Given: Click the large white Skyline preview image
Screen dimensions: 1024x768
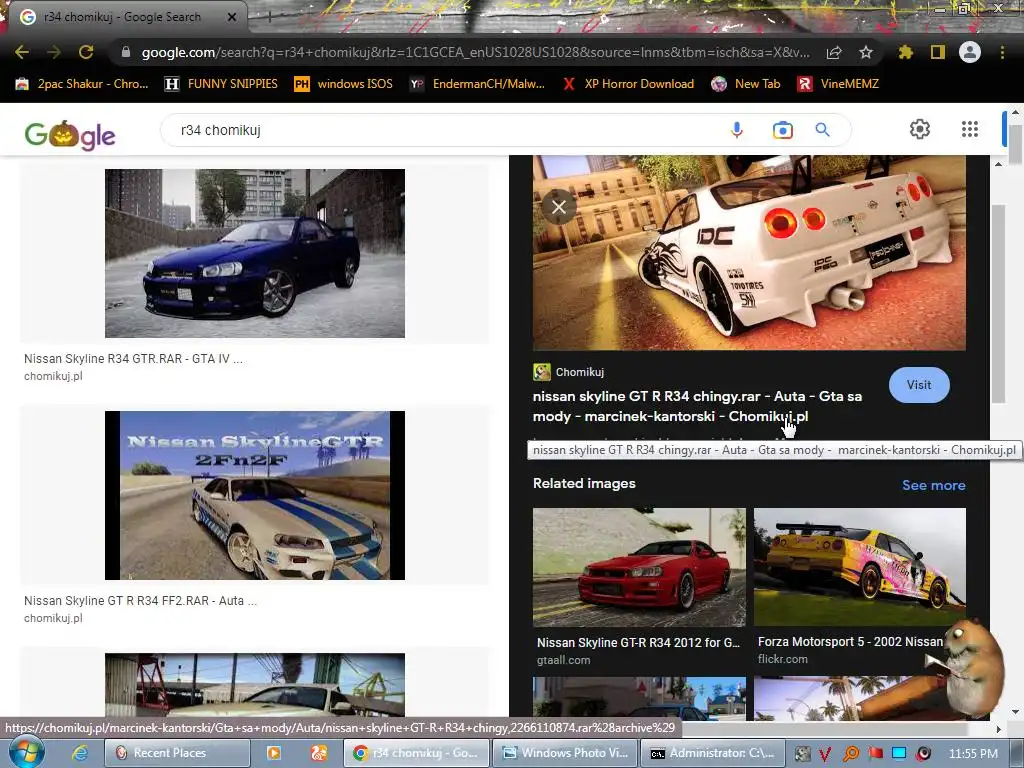Looking at the screenshot, I should coord(749,253).
